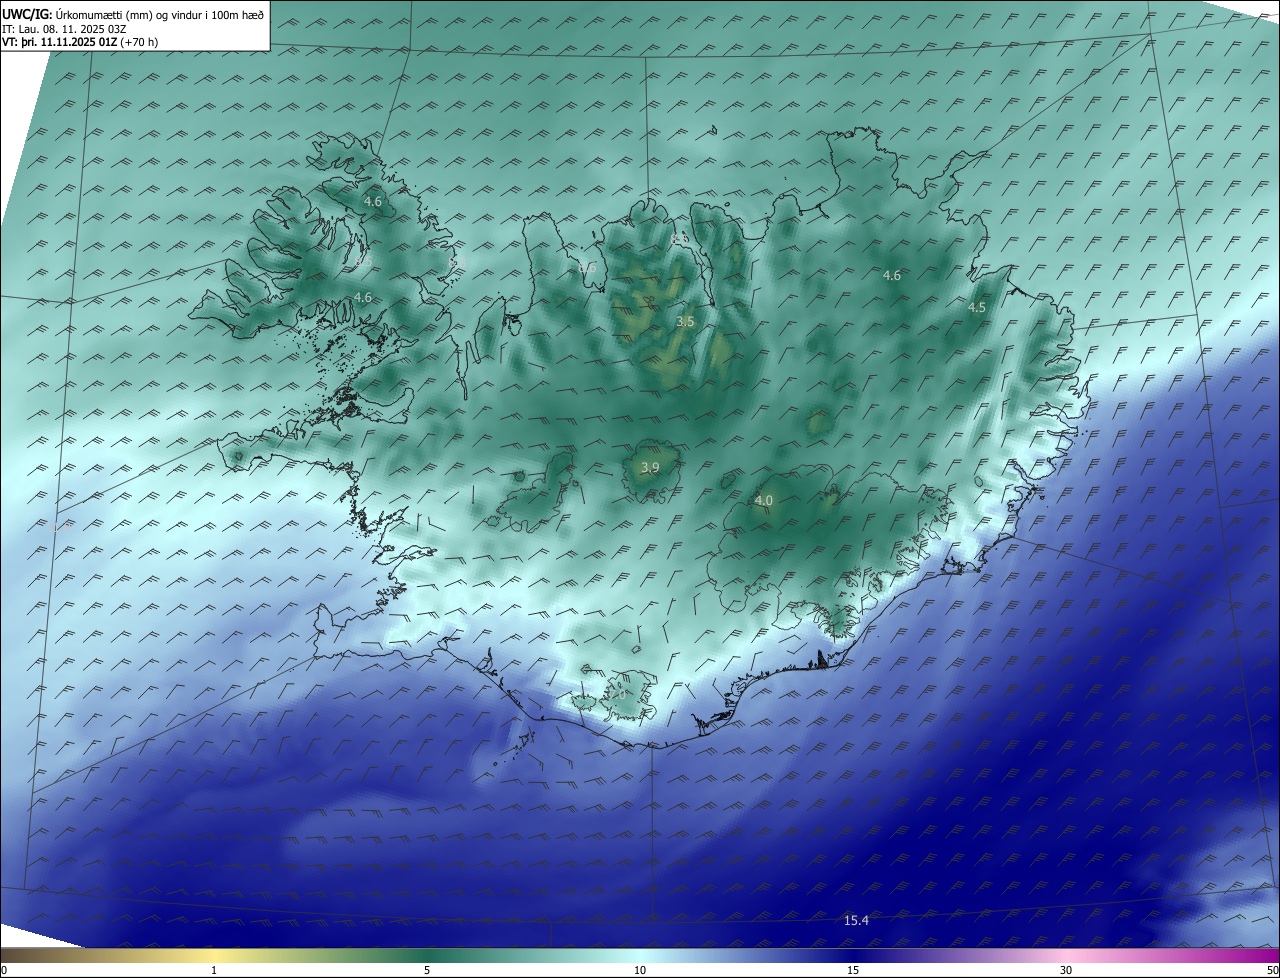Viewport: 1280px width, 978px height.
Task: Click the 4.5 value label on the map
Action: tap(977, 308)
